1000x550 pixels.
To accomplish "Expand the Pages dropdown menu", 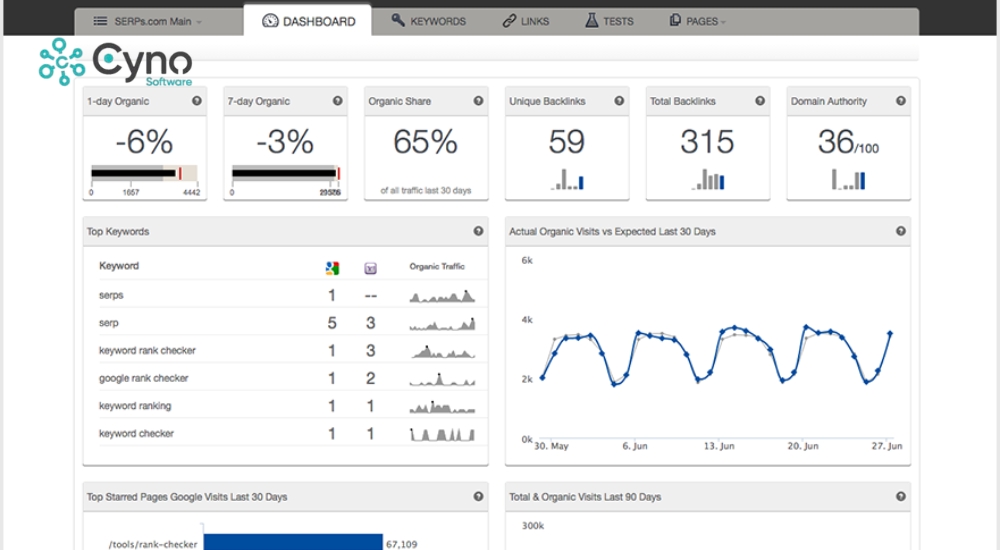I will (x=698, y=21).
